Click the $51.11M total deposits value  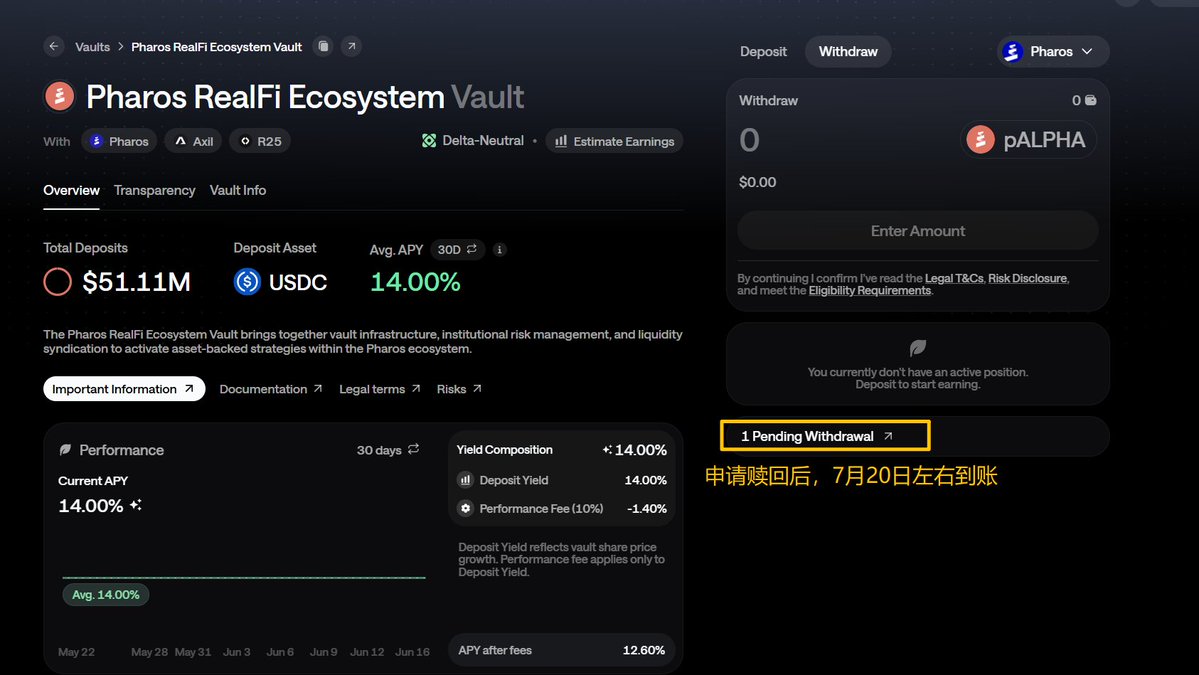click(x=136, y=282)
